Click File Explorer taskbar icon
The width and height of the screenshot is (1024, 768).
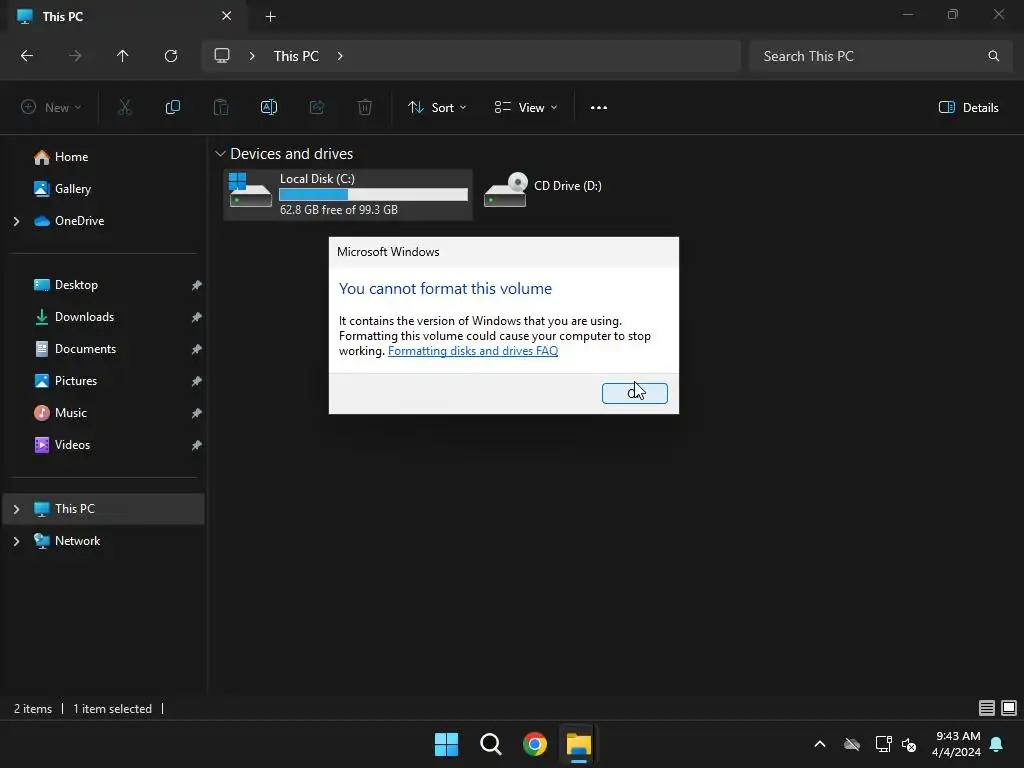[x=579, y=744]
